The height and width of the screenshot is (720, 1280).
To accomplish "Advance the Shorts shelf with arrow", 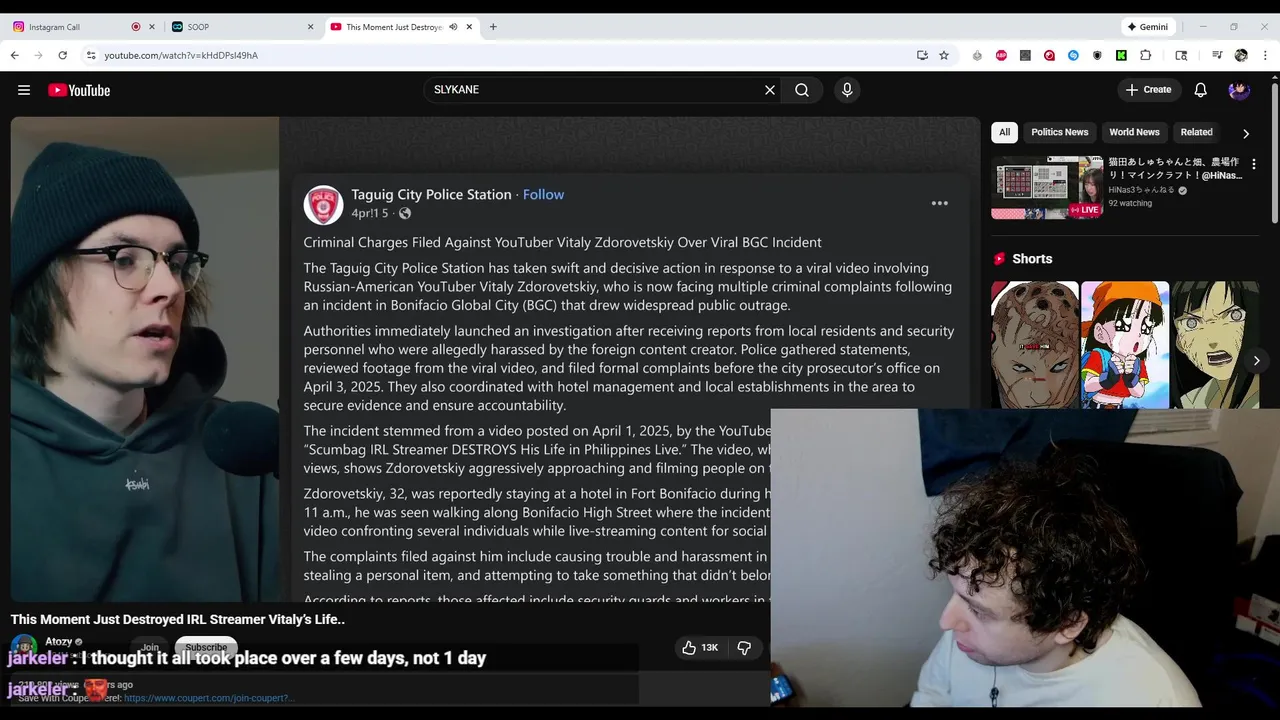I will pyautogui.click(x=1257, y=361).
